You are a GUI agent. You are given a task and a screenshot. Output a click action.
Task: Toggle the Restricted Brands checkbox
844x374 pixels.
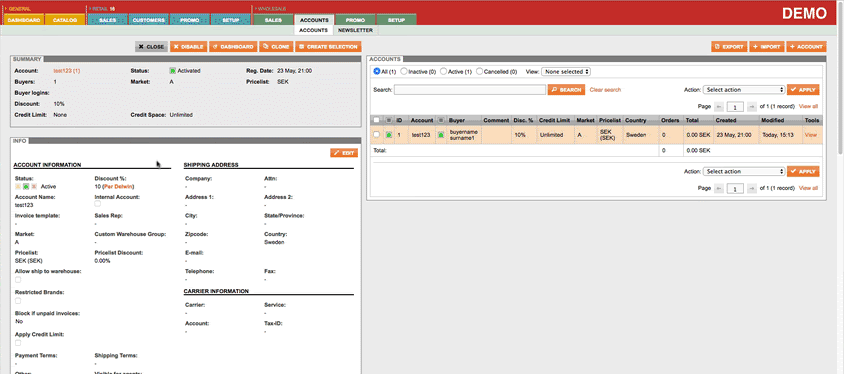tap(18, 301)
